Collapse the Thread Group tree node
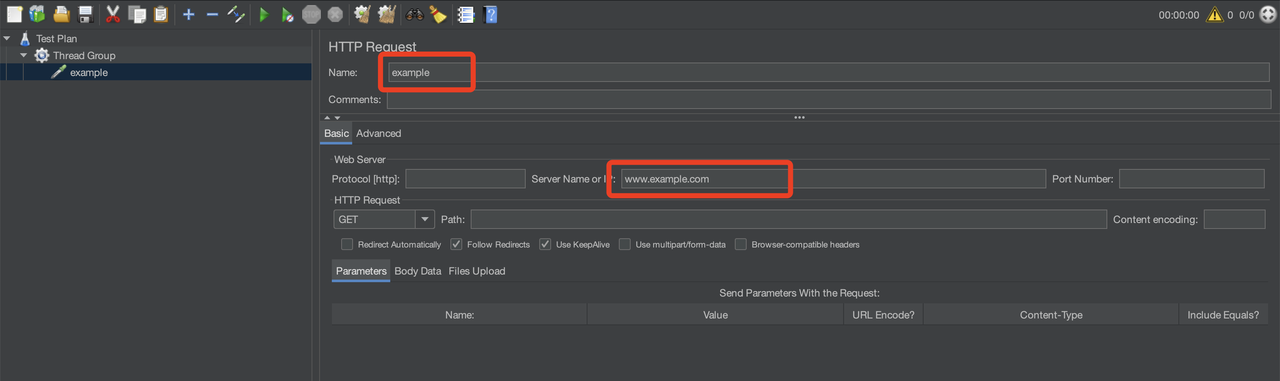1280x381 pixels. [23, 55]
